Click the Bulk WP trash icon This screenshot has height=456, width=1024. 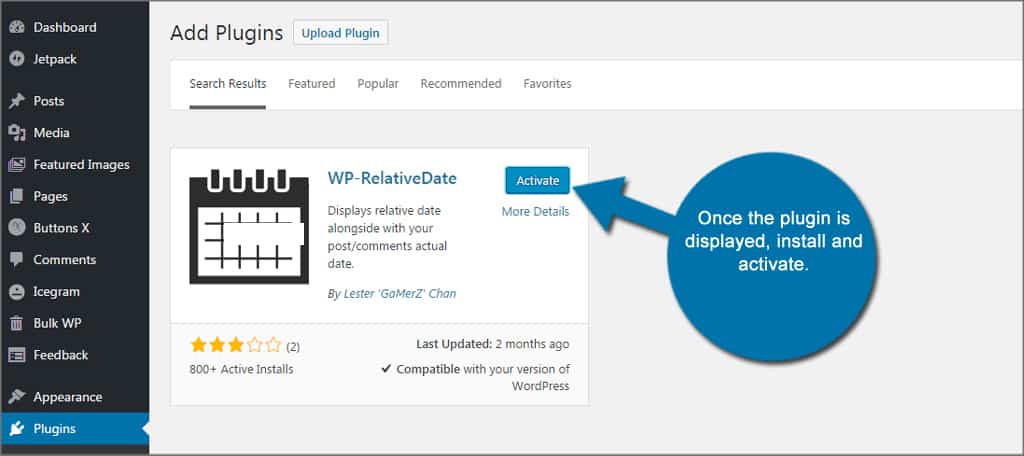tap(17, 323)
